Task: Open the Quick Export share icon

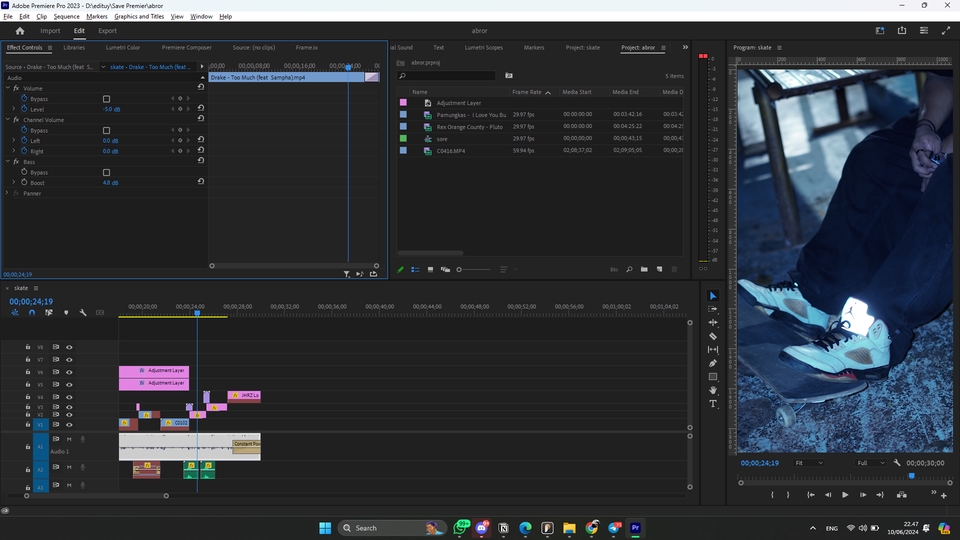Action: tap(902, 31)
